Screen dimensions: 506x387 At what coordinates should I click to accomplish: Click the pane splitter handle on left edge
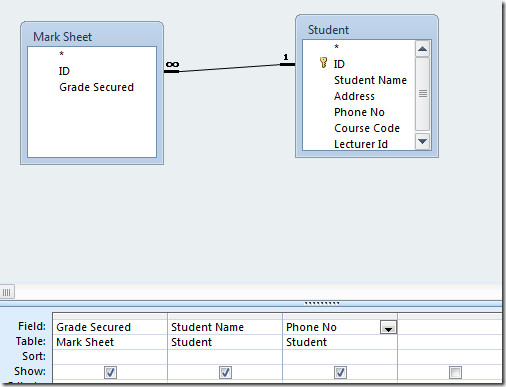(7, 292)
